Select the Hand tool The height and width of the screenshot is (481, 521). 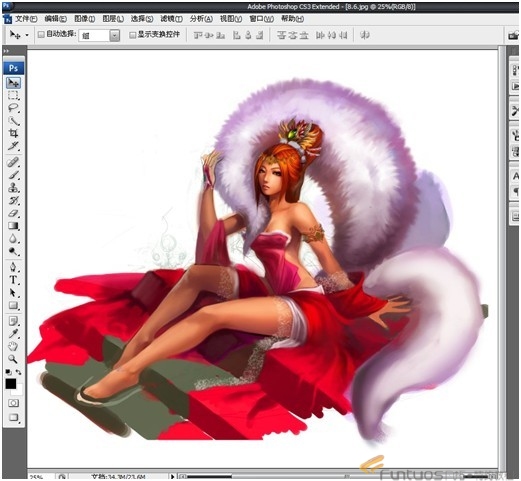click(x=13, y=346)
